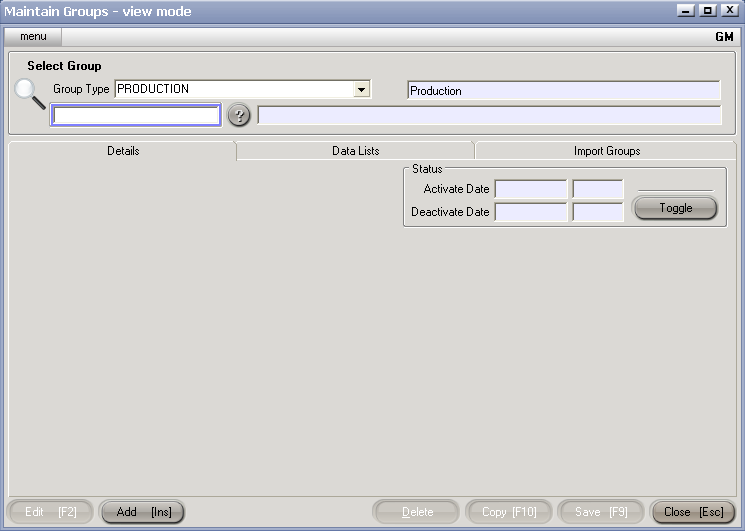Click the GM label in menu bar

point(724,37)
